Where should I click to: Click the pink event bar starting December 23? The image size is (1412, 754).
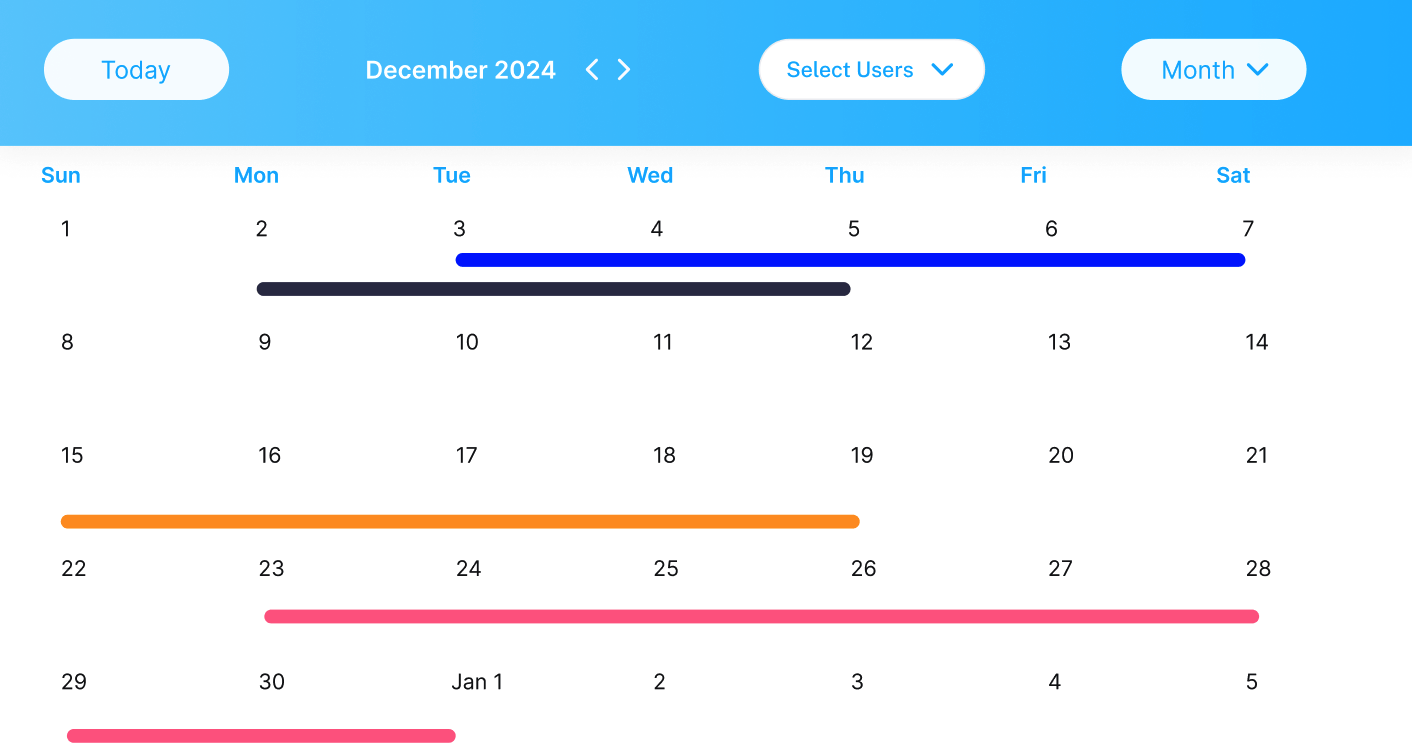pyautogui.click(x=761, y=616)
